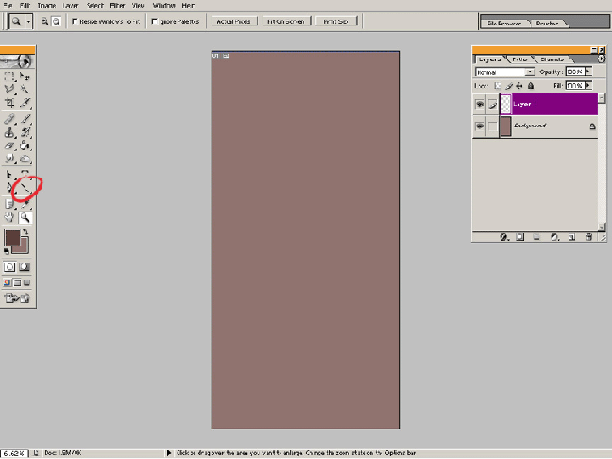This screenshot has width=612, height=459.
Task: Select the Eraser tool
Action: pos(9,146)
